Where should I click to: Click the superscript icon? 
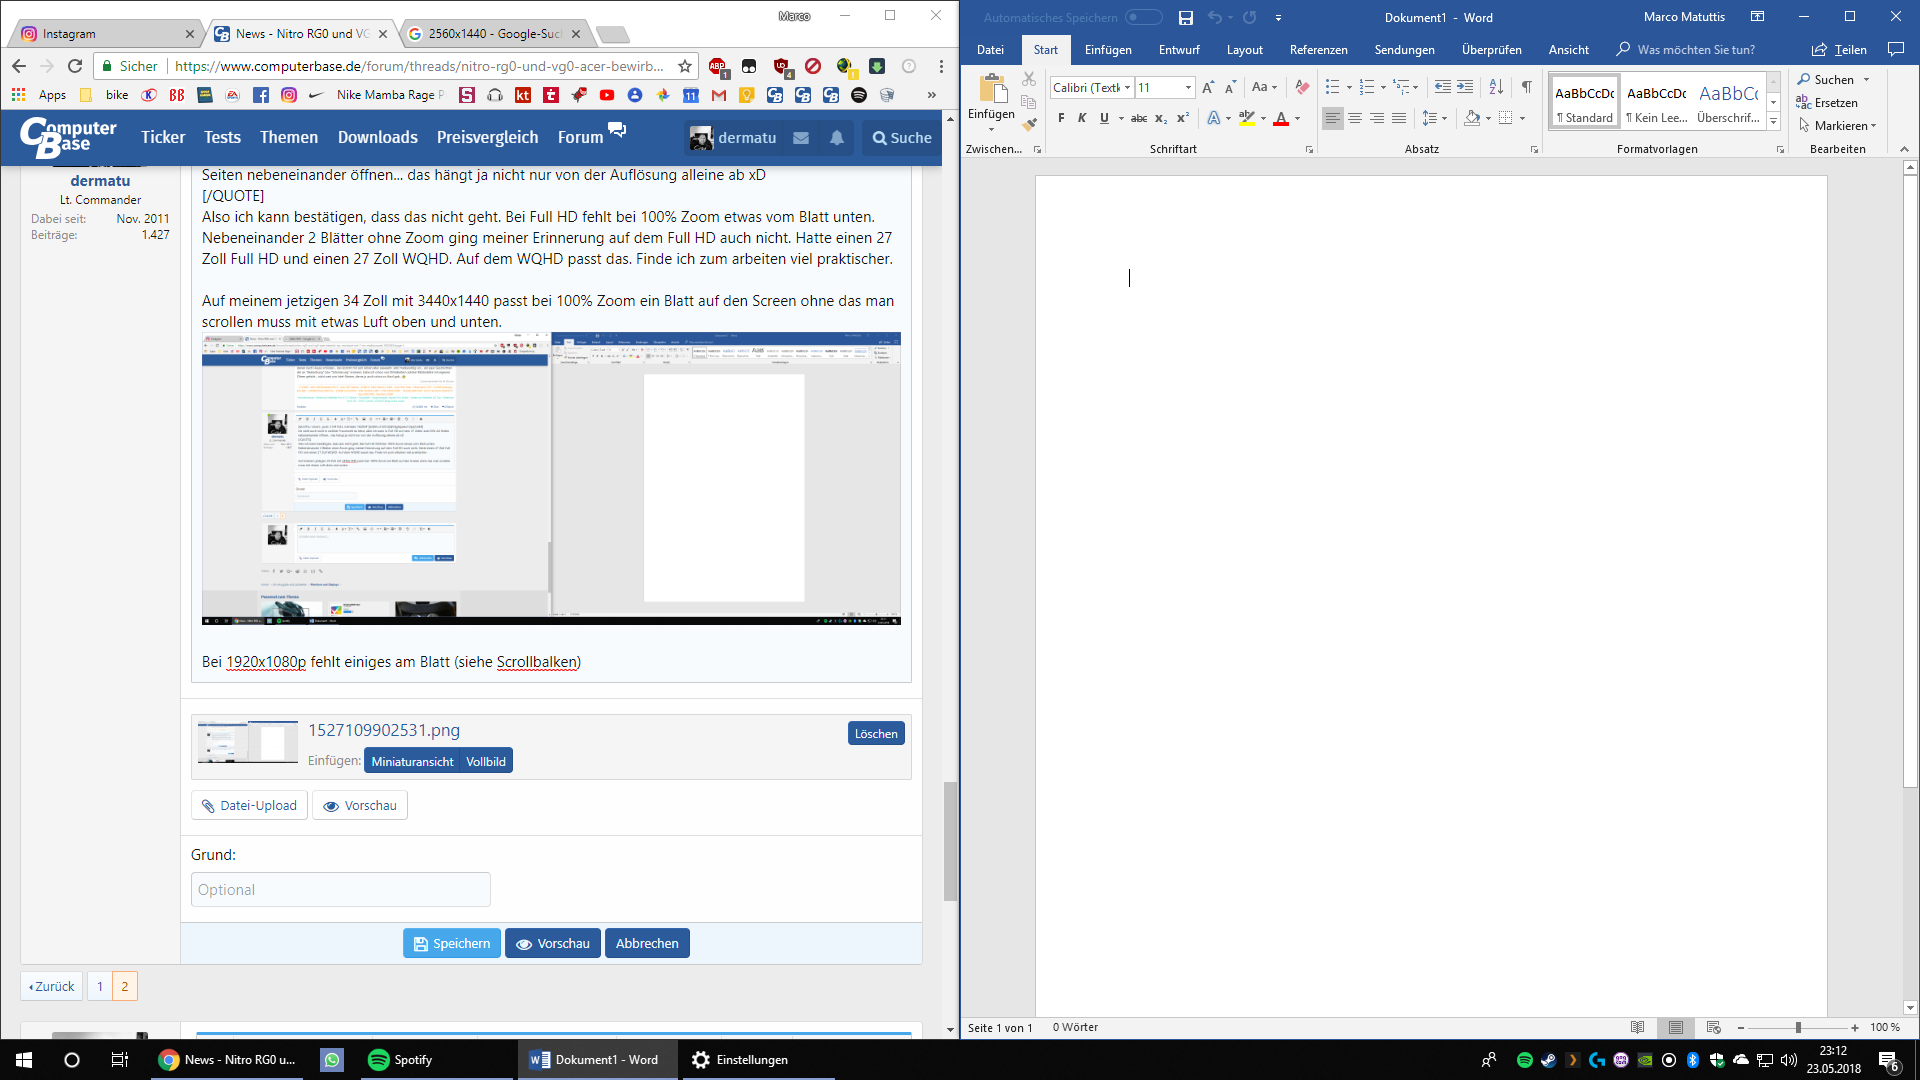pyautogui.click(x=1183, y=118)
